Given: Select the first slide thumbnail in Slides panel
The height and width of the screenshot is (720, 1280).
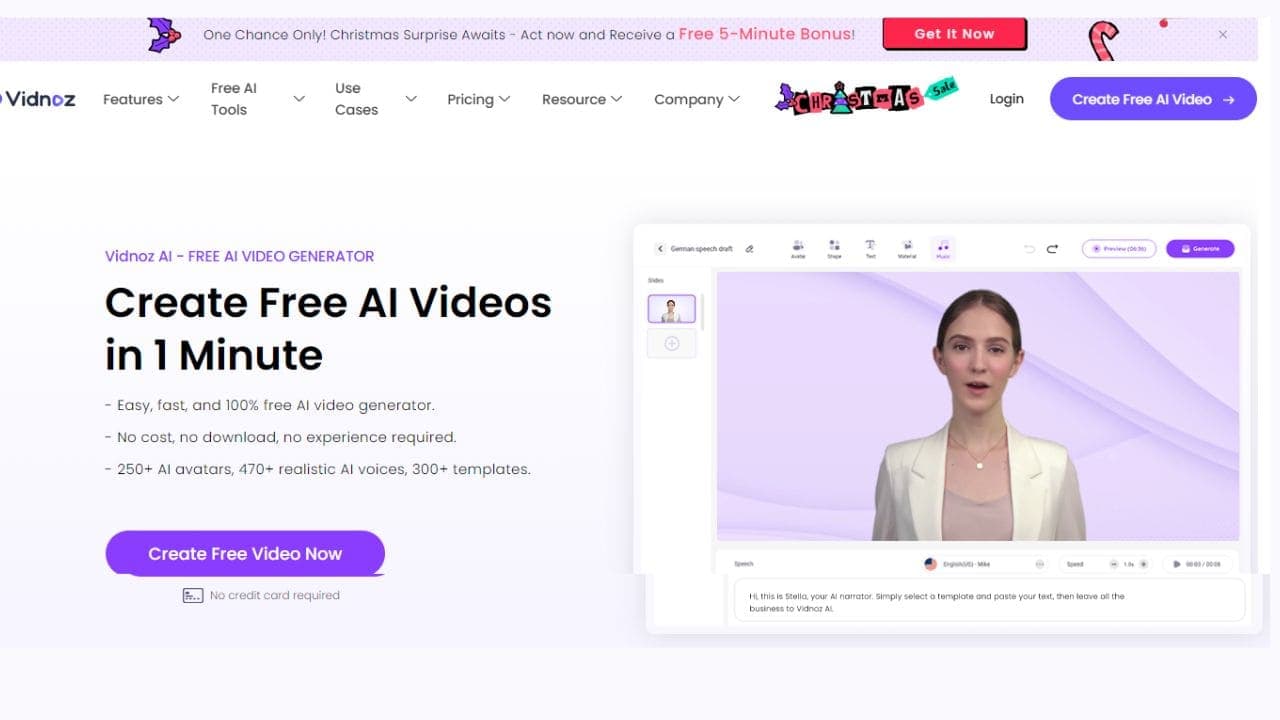Looking at the screenshot, I should point(671,308).
